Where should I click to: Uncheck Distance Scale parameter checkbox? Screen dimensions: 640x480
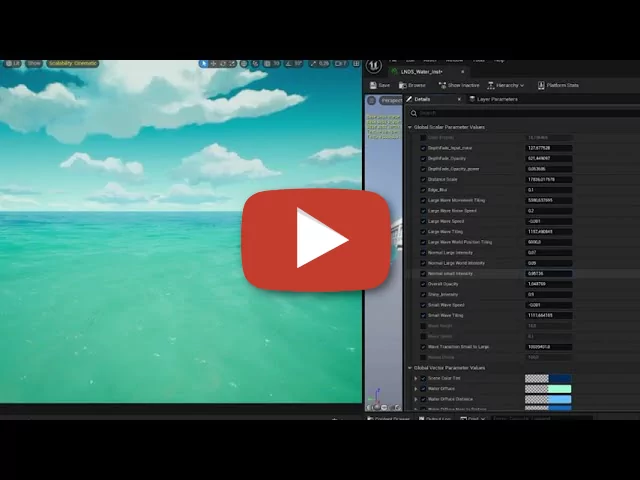[423, 180]
